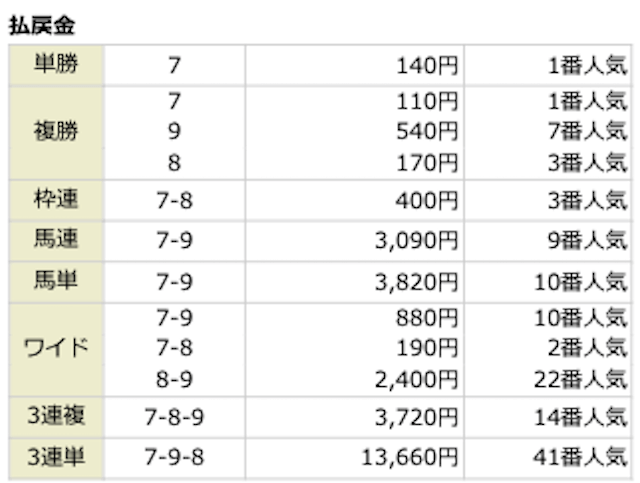Select the 馬単 row label
The image size is (640, 483).
(54, 283)
